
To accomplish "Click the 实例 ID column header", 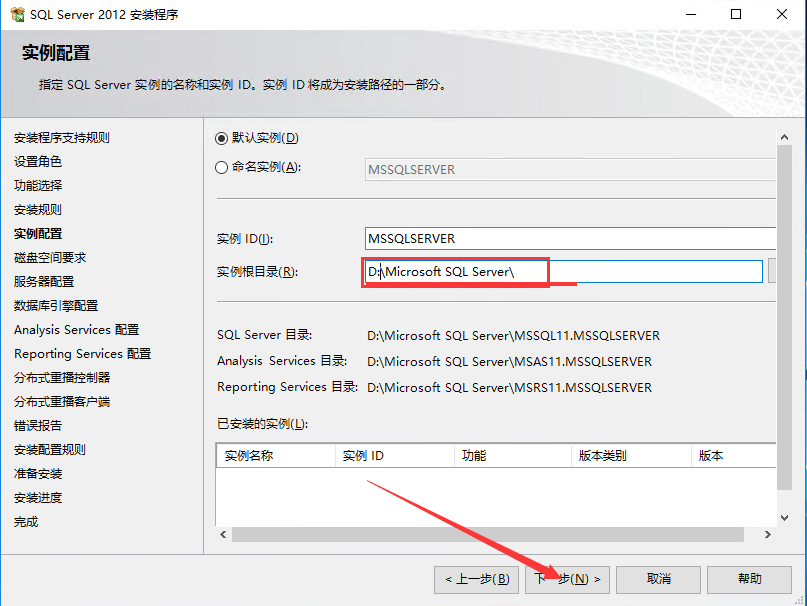I will click(x=395, y=456).
